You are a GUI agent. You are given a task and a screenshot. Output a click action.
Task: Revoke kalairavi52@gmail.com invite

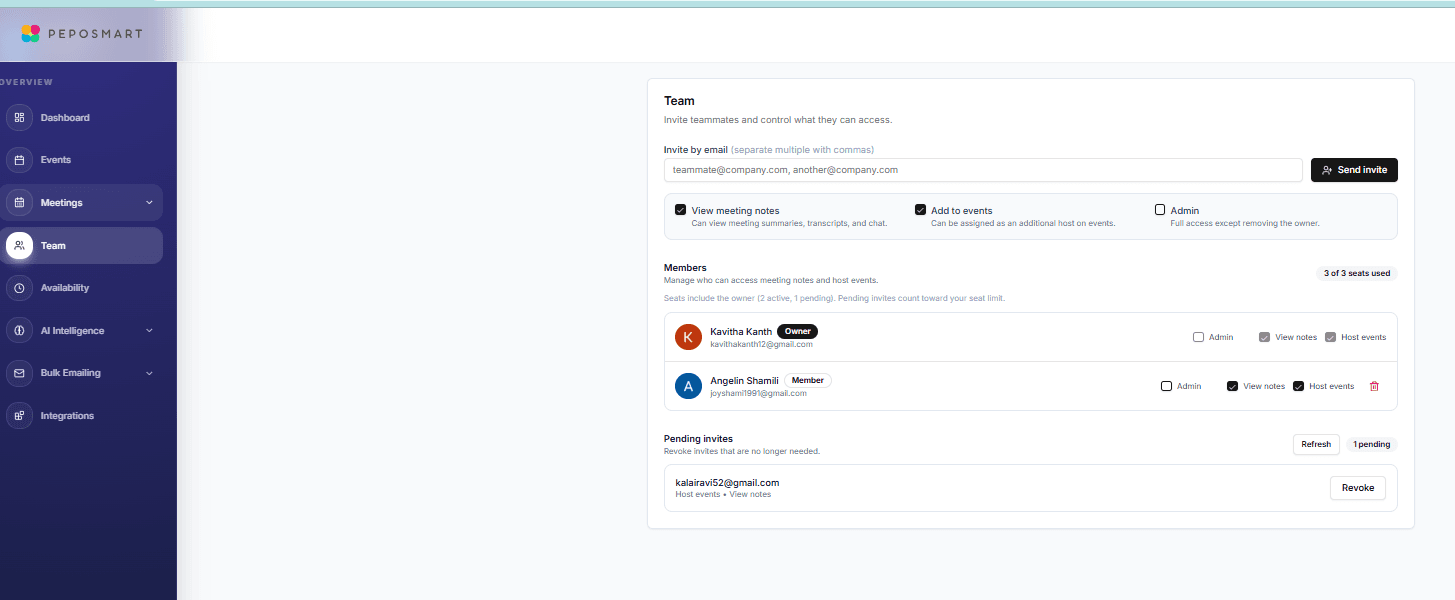point(1357,488)
